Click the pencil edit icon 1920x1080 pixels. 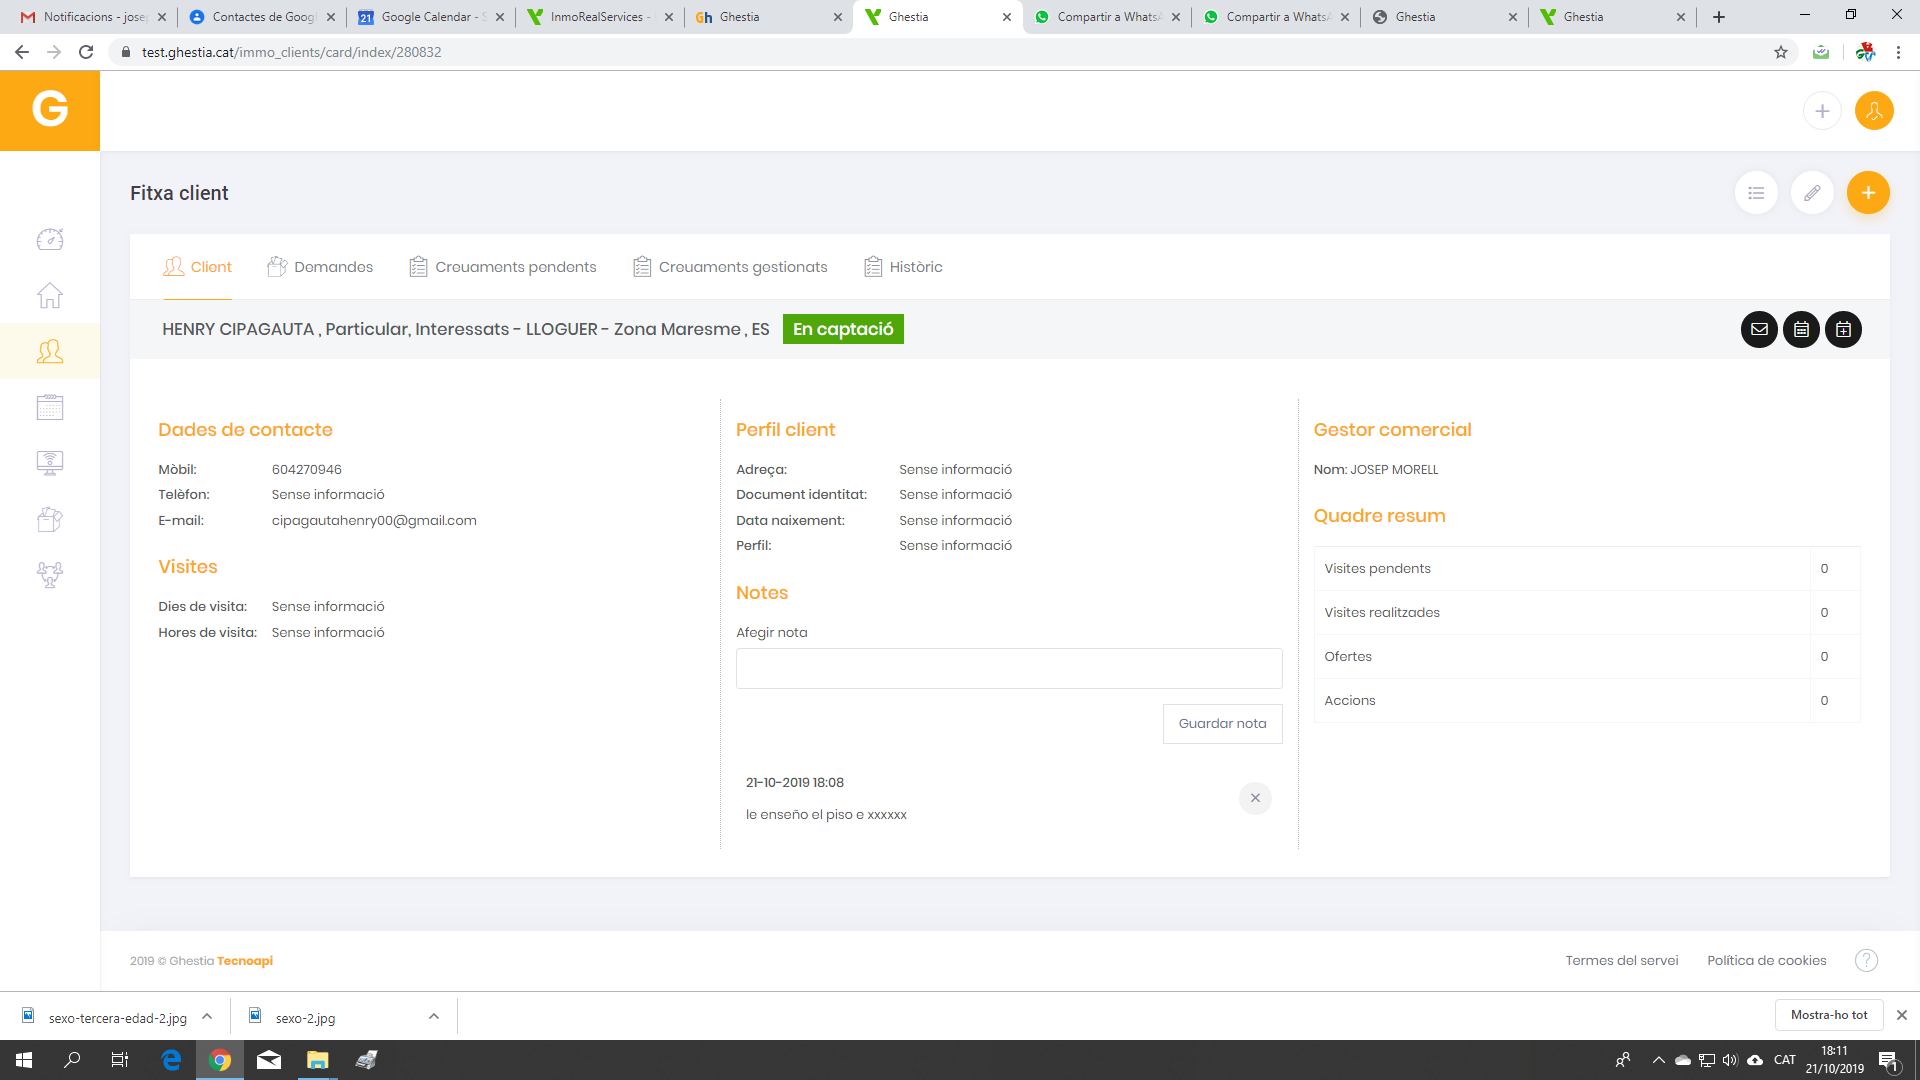click(1812, 193)
